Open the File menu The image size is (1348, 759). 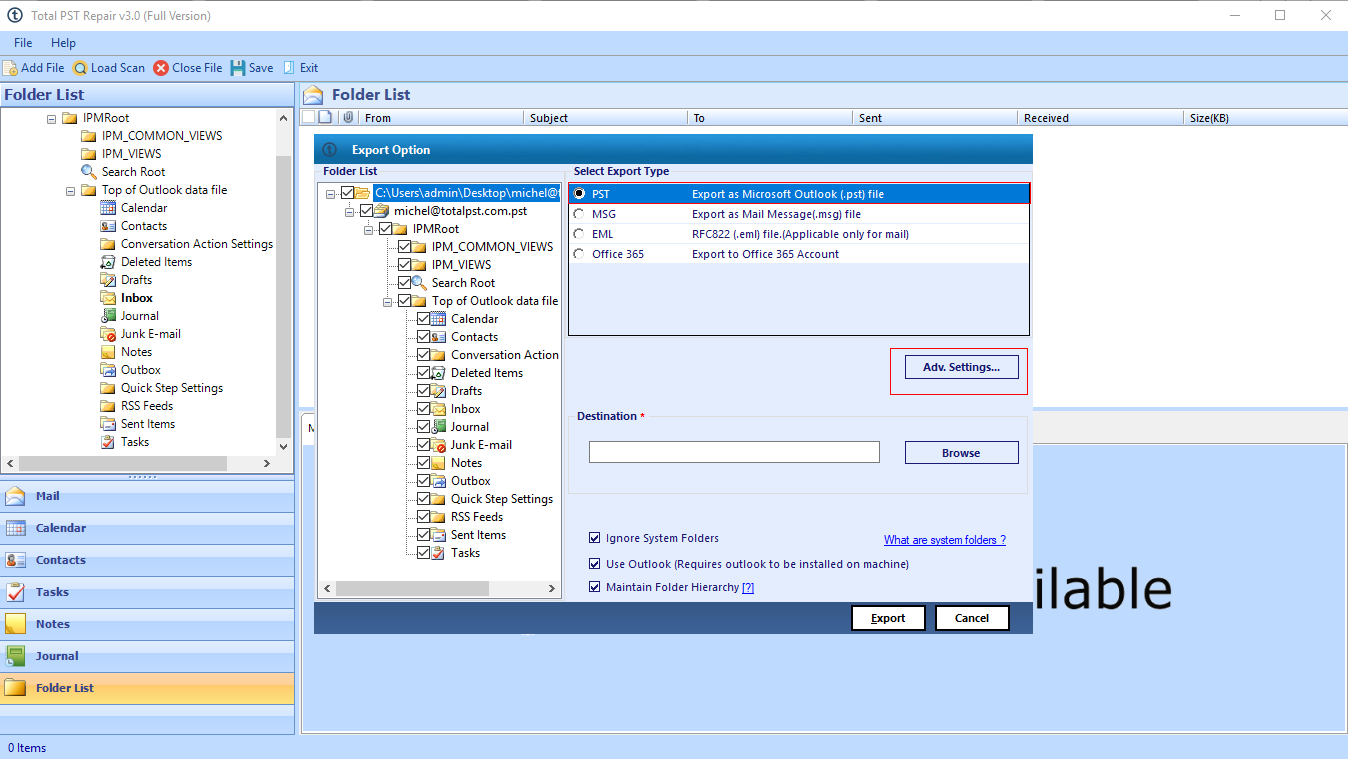pyautogui.click(x=23, y=43)
